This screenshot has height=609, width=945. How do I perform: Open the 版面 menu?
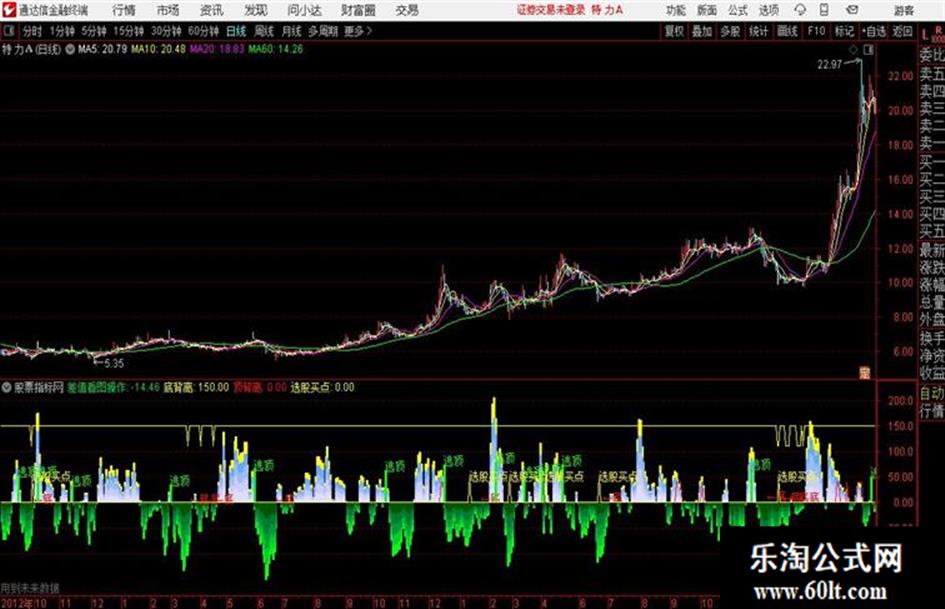pyautogui.click(x=706, y=10)
